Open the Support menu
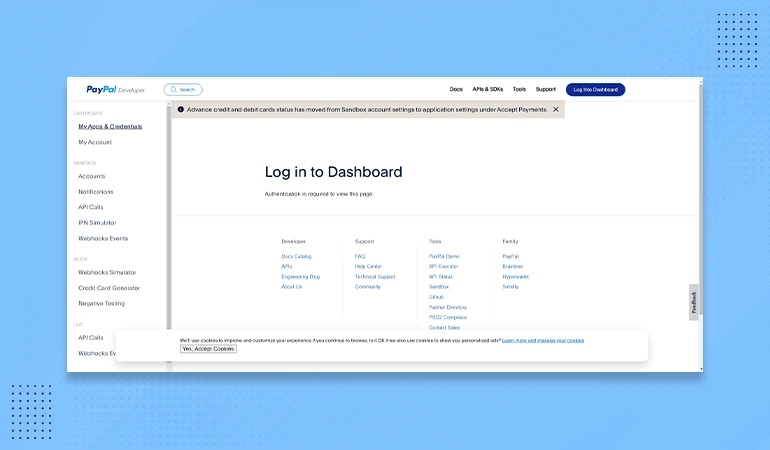 click(546, 89)
